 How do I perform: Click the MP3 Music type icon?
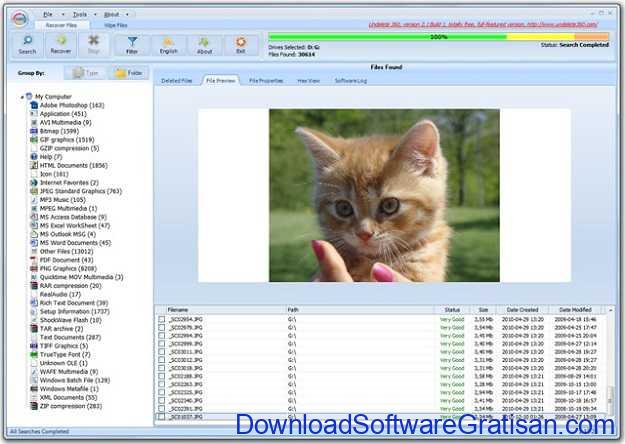point(34,200)
